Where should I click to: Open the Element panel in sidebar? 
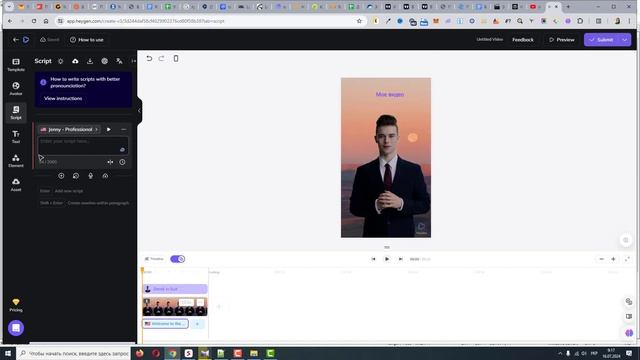(x=16, y=160)
